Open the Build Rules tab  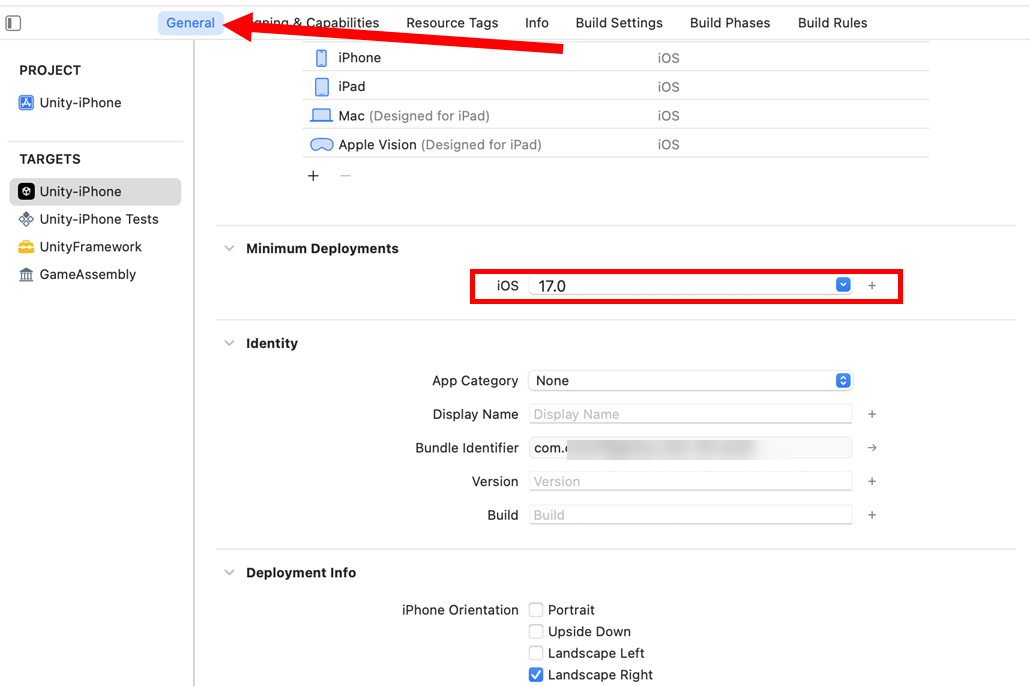832,23
